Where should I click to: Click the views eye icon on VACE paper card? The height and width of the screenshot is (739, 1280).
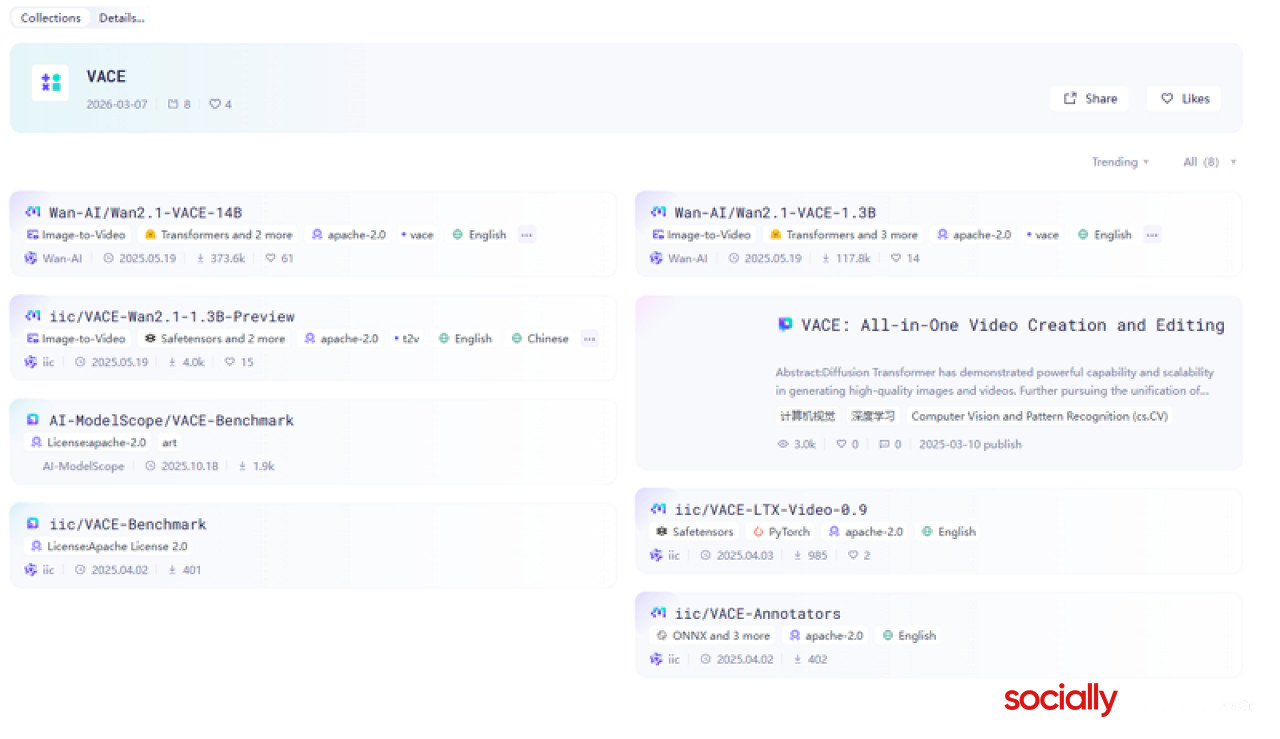coord(783,444)
